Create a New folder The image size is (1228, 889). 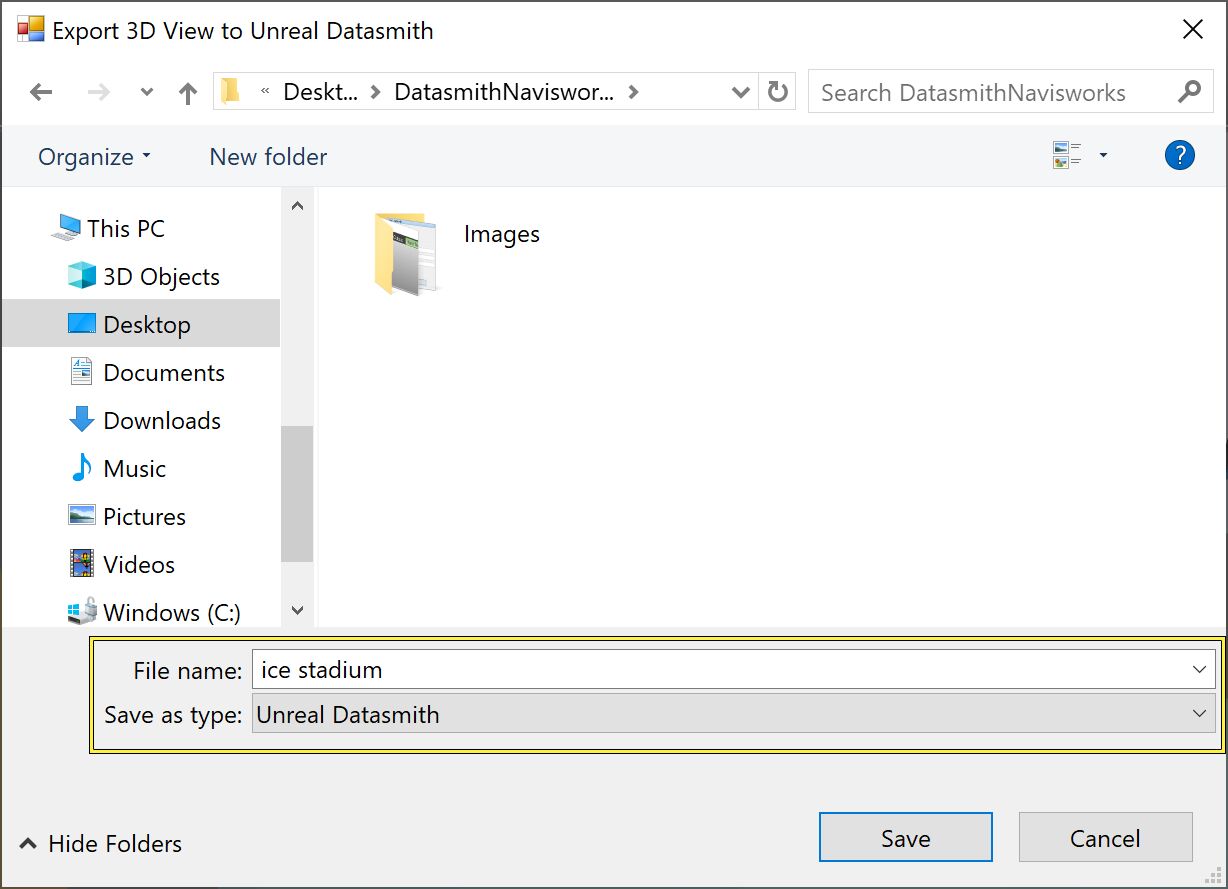pos(268,157)
